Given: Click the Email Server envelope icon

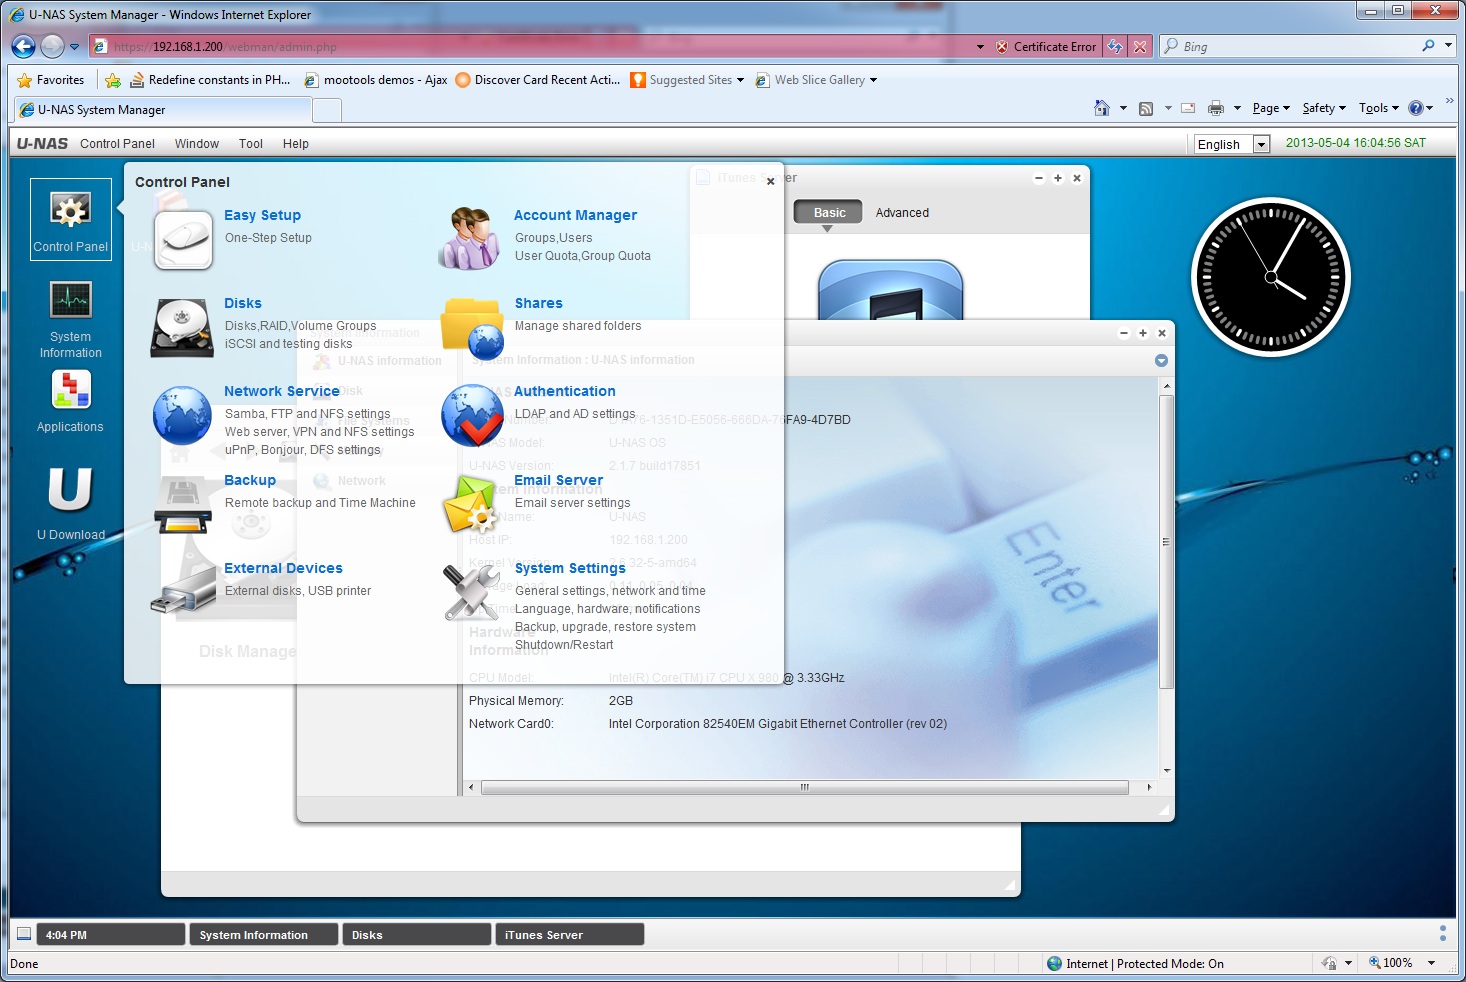Looking at the screenshot, I should (x=470, y=504).
